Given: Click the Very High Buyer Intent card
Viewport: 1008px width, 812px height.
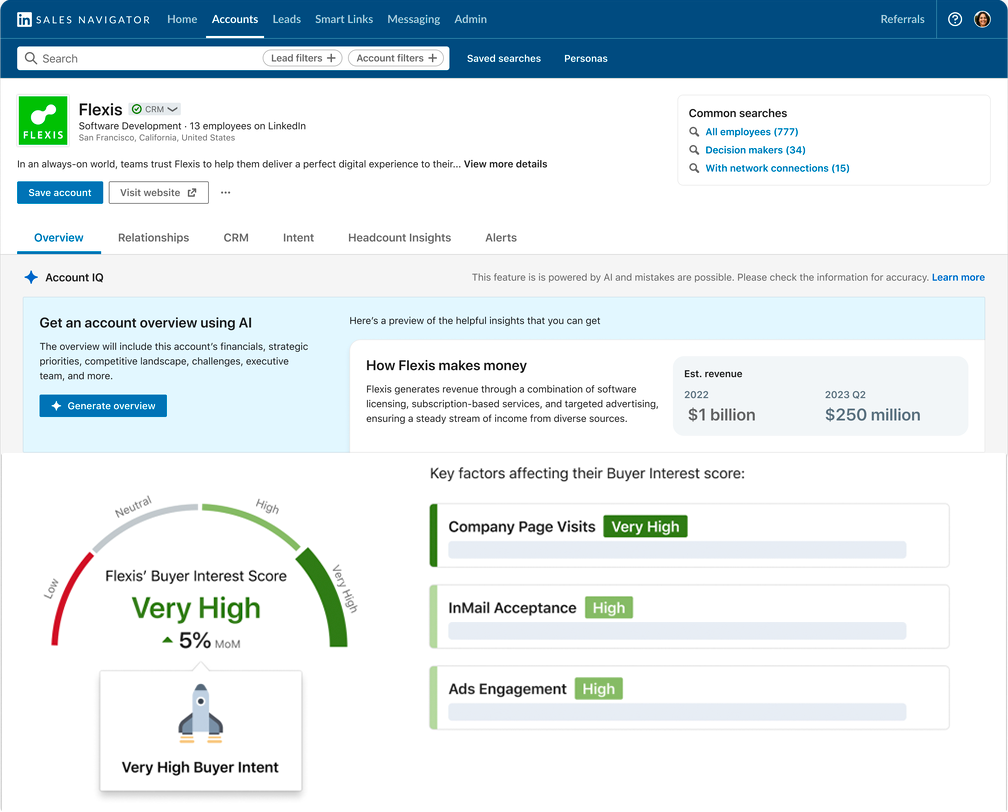Looking at the screenshot, I should tap(201, 730).
